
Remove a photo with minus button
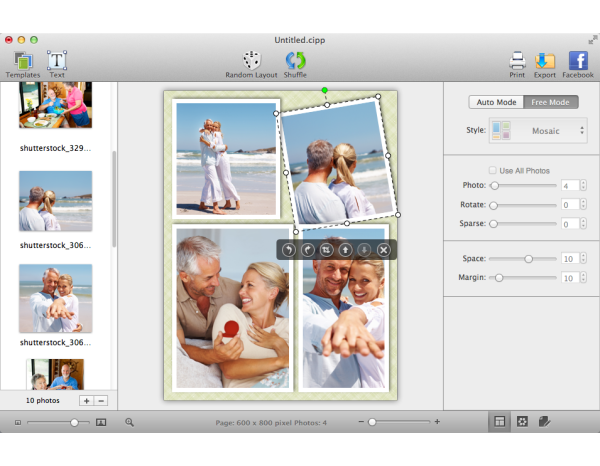(101, 400)
